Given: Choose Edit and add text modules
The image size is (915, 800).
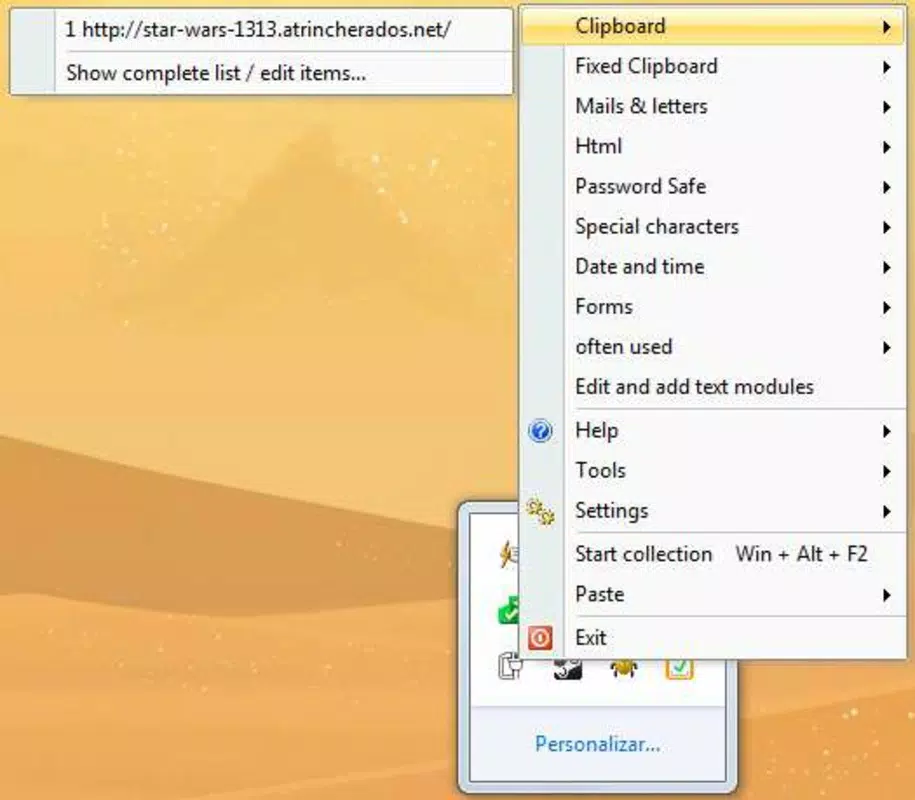Looking at the screenshot, I should (x=713, y=387).
